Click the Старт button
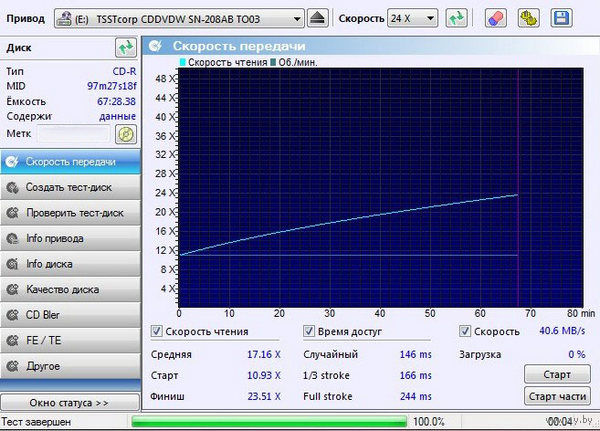600x431 pixels. pos(557,374)
